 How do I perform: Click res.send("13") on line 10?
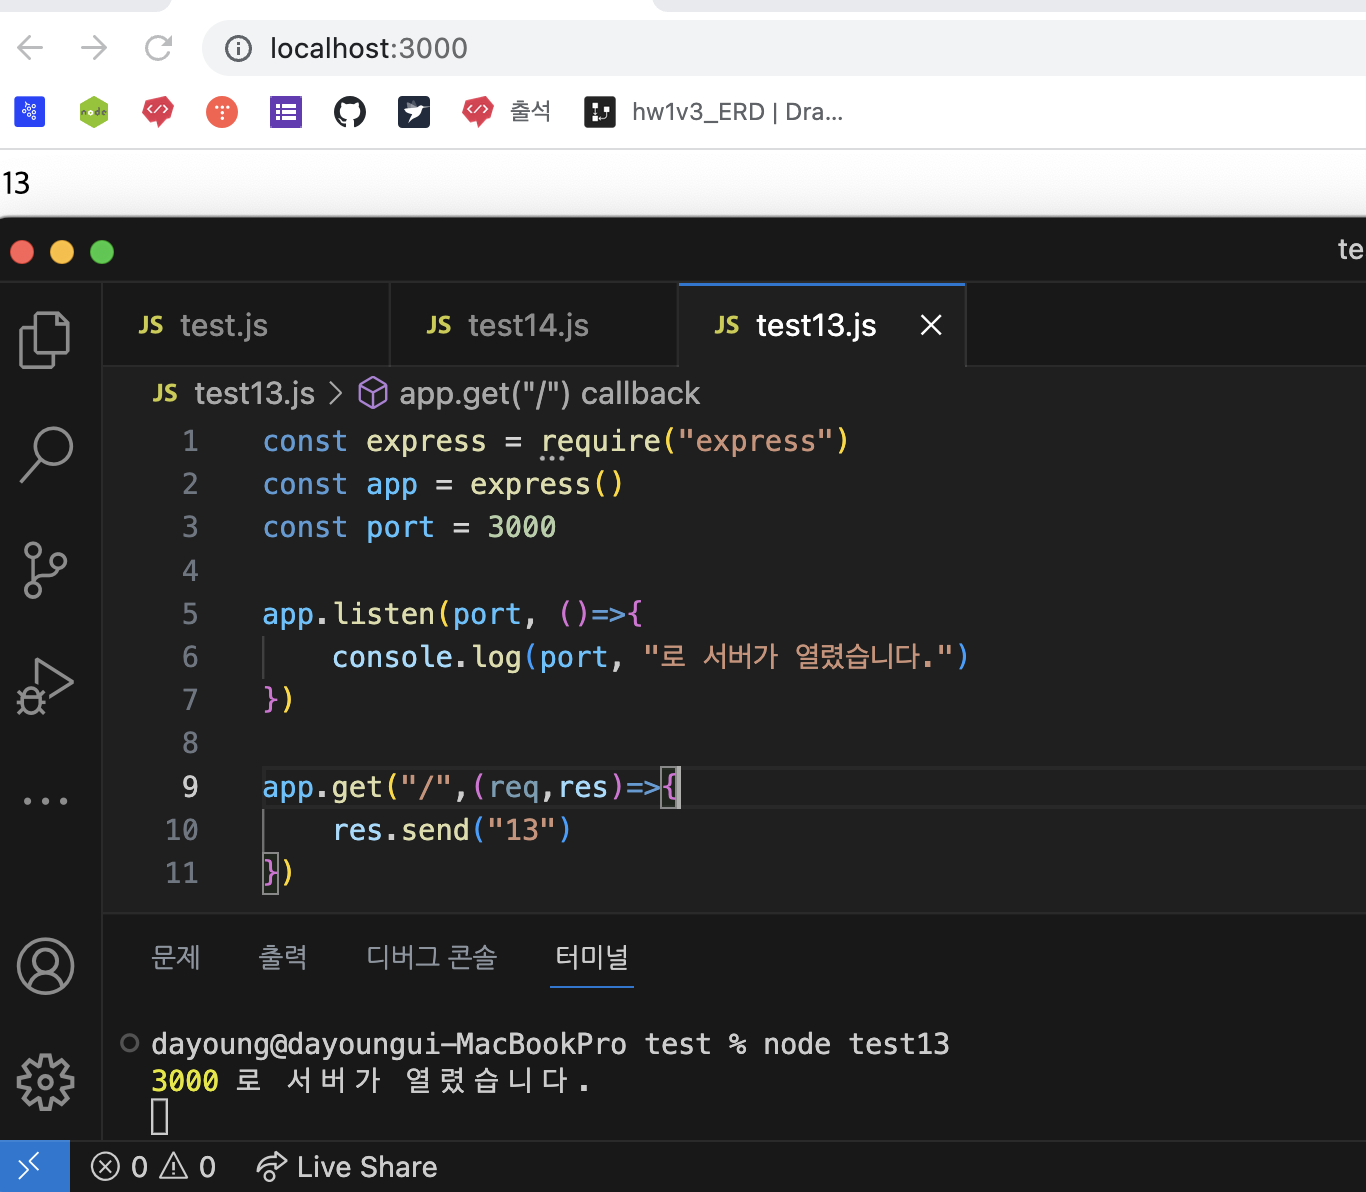tap(452, 830)
